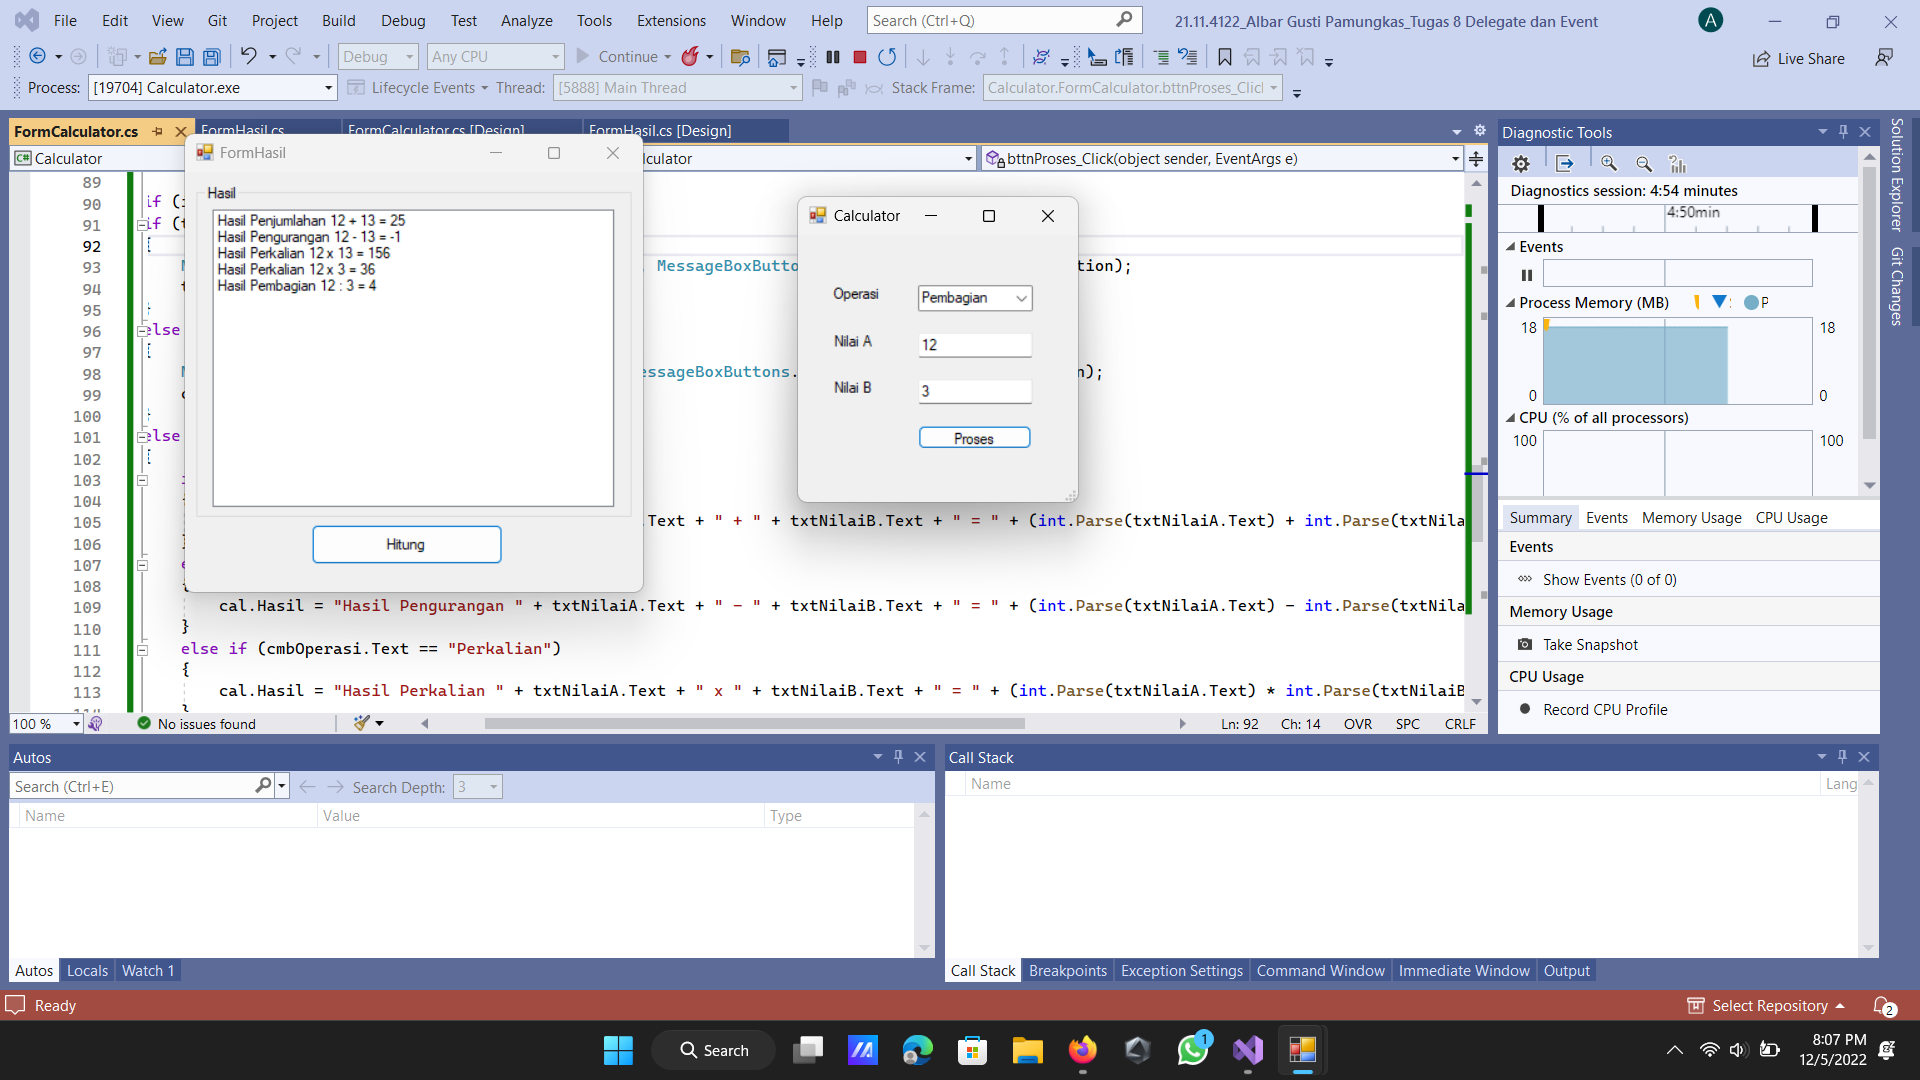The image size is (1920, 1080).
Task: Pin the Diagnostic Tools panel
Action: pos(1842,131)
